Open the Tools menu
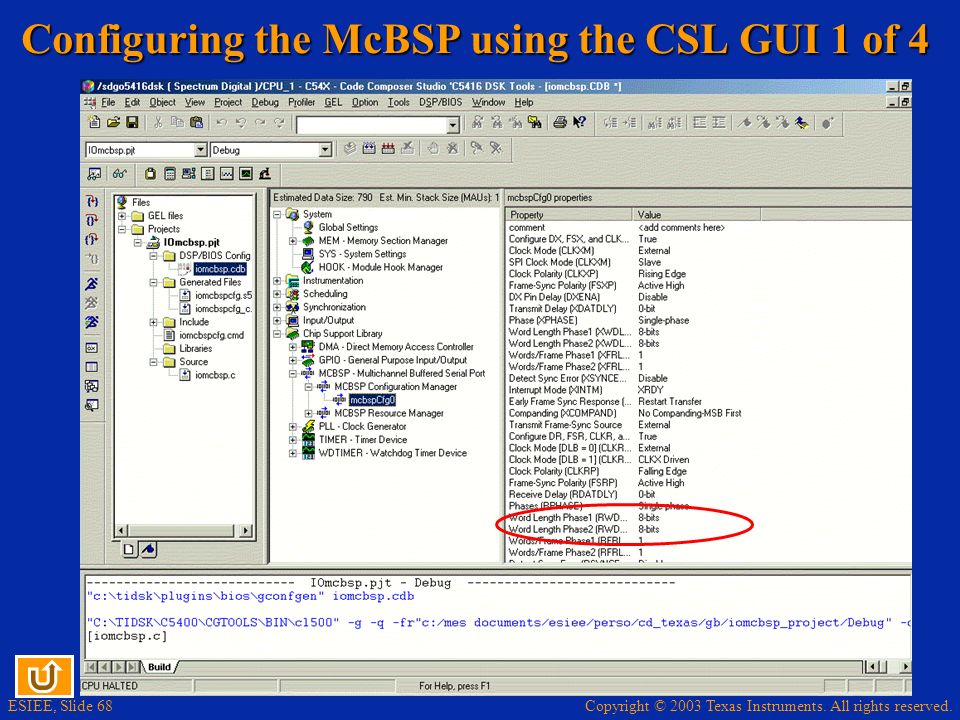The width and height of the screenshot is (960, 720). [399, 102]
